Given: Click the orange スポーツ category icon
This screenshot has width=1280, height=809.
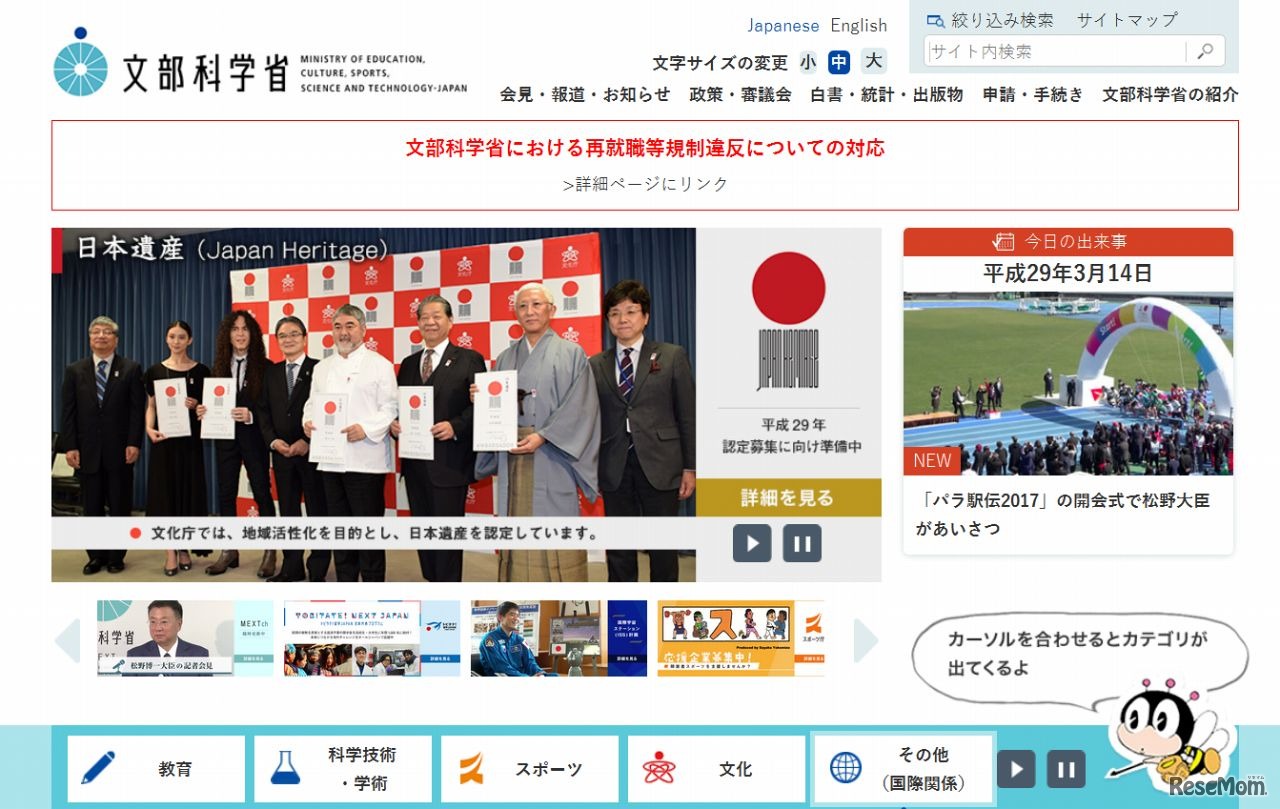Looking at the screenshot, I should click(x=471, y=768).
